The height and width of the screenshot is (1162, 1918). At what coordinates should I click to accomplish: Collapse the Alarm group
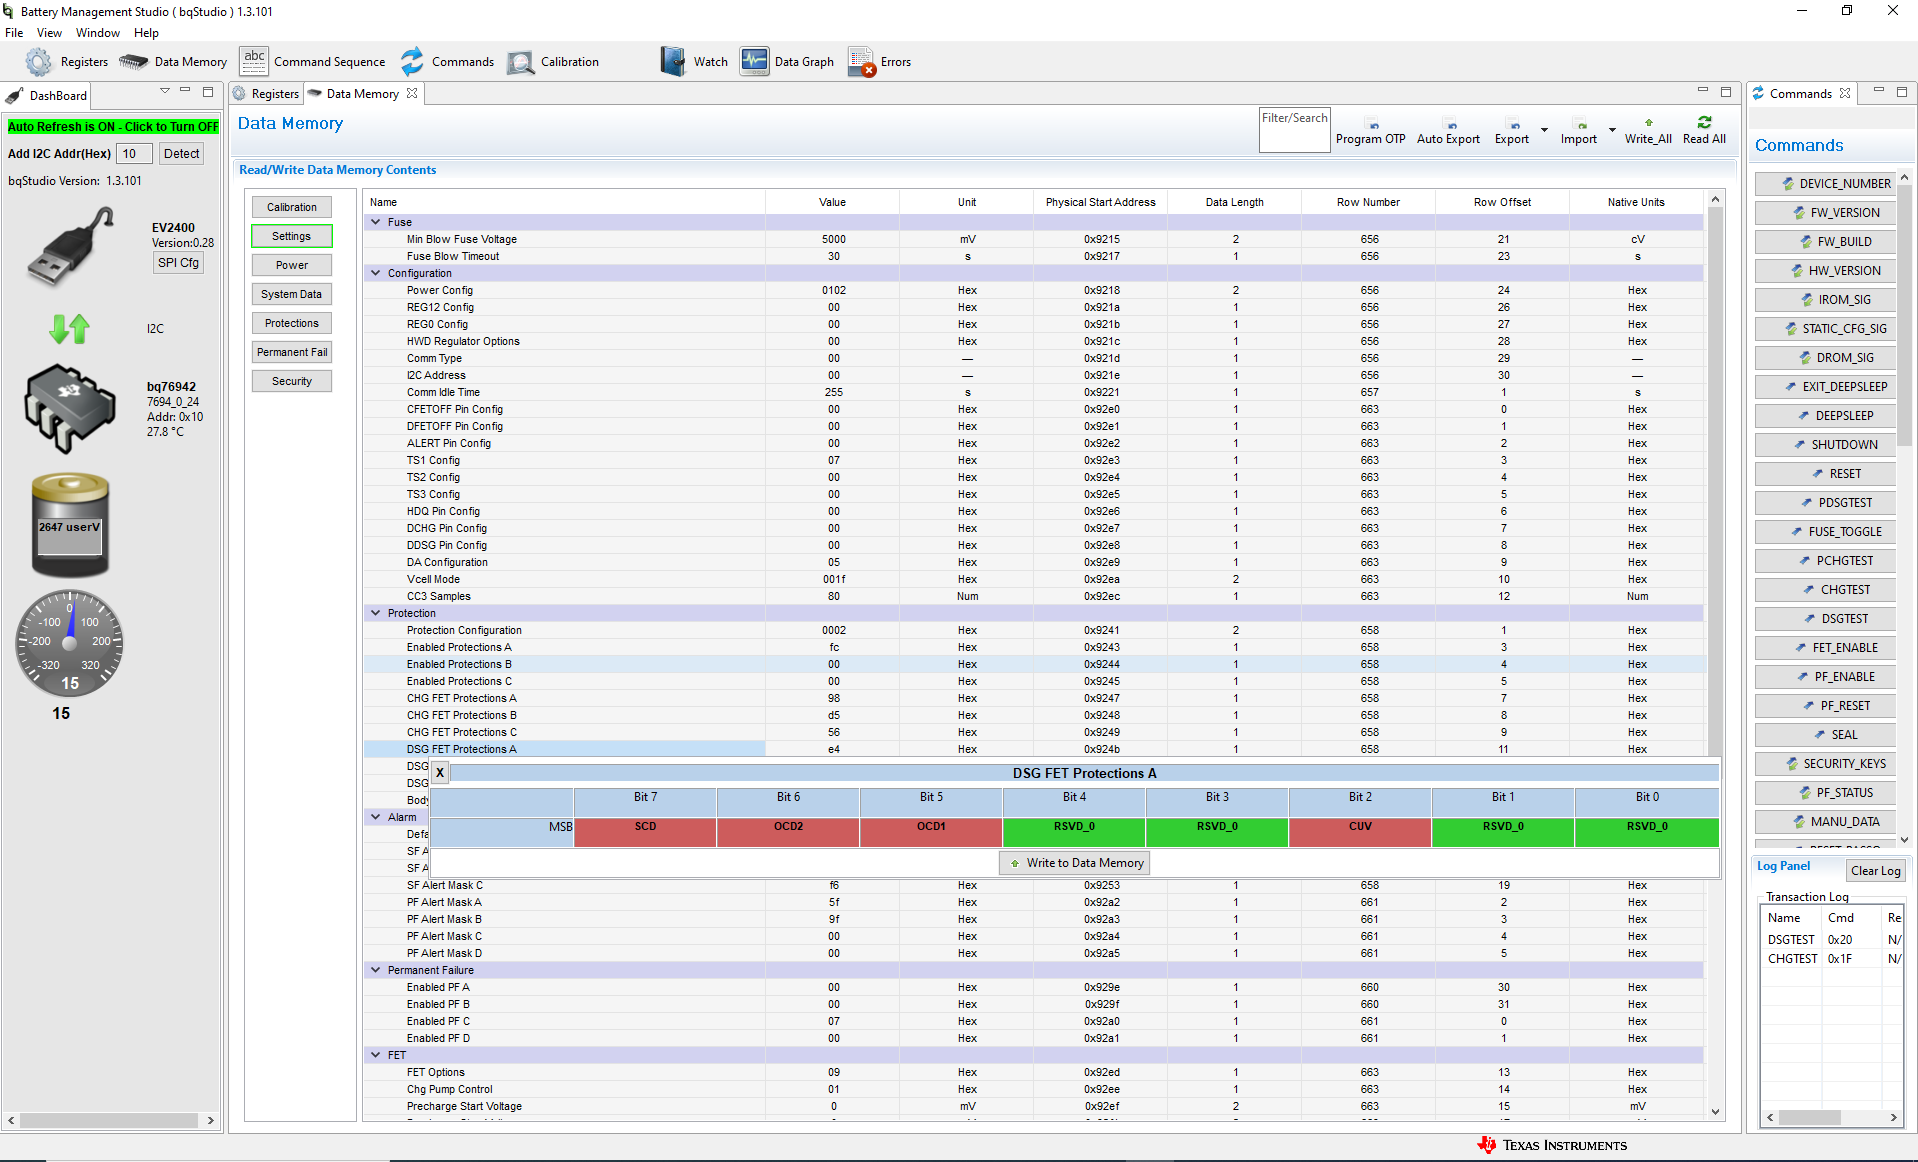tap(376, 817)
